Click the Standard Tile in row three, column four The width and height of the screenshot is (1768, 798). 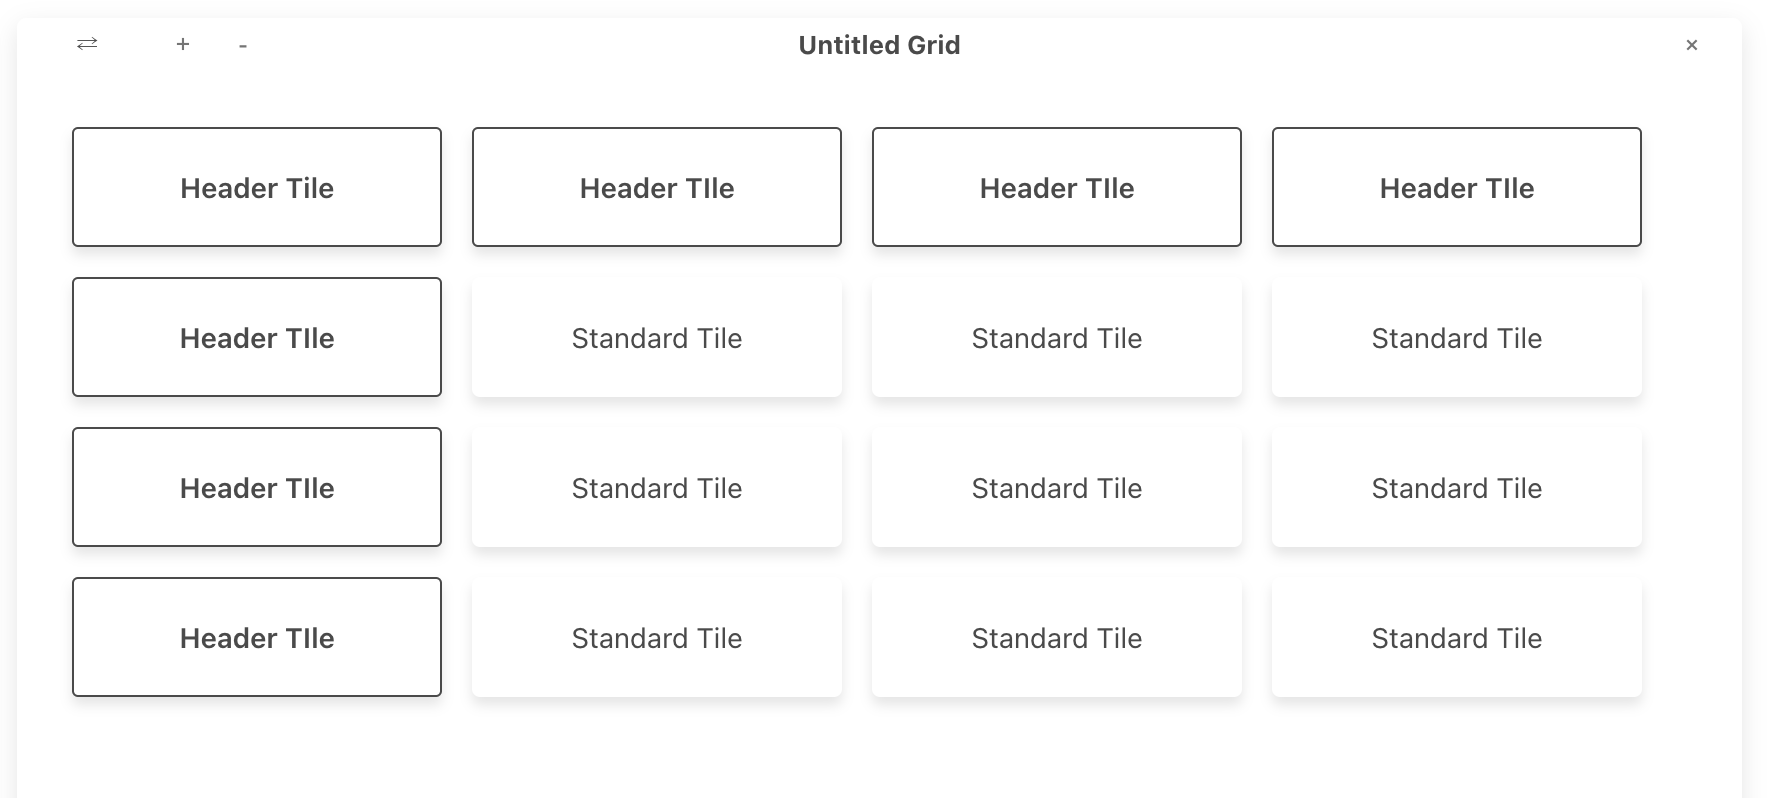click(x=1456, y=487)
